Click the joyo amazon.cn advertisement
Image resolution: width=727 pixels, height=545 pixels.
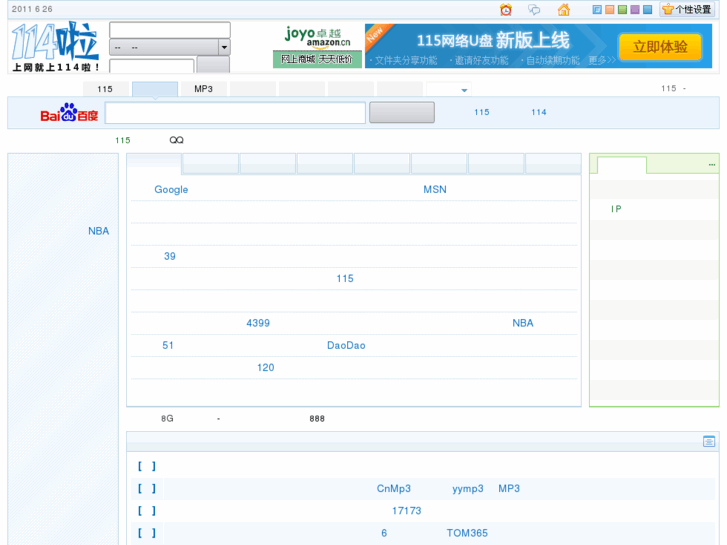click(317, 46)
